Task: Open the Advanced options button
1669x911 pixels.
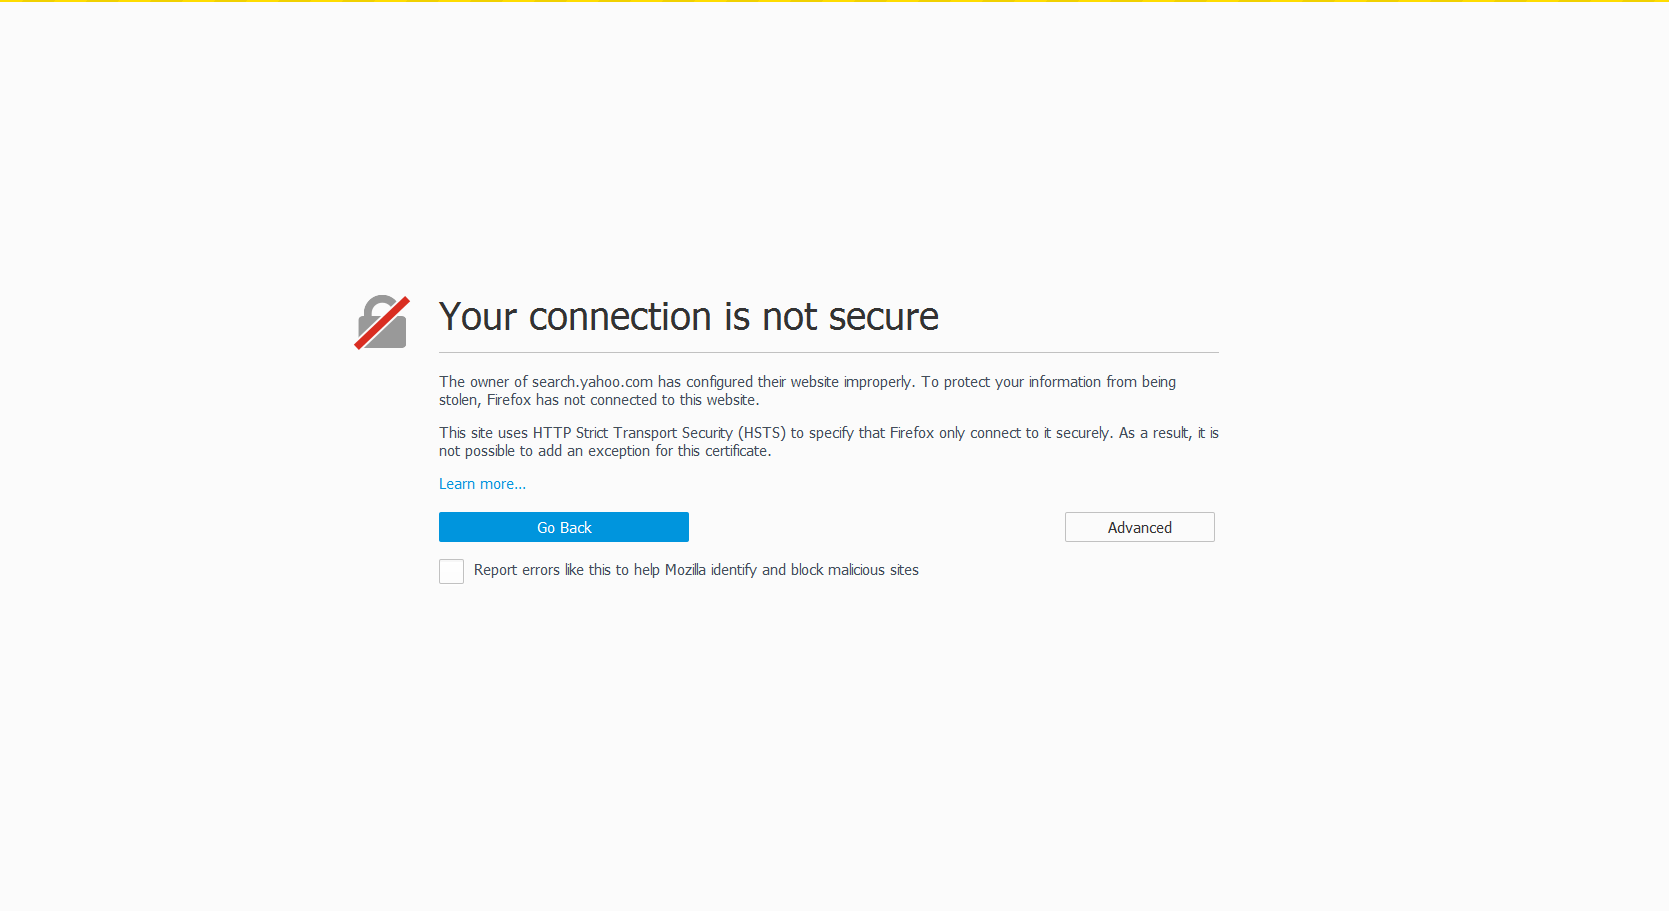Action: tap(1139, 527)
